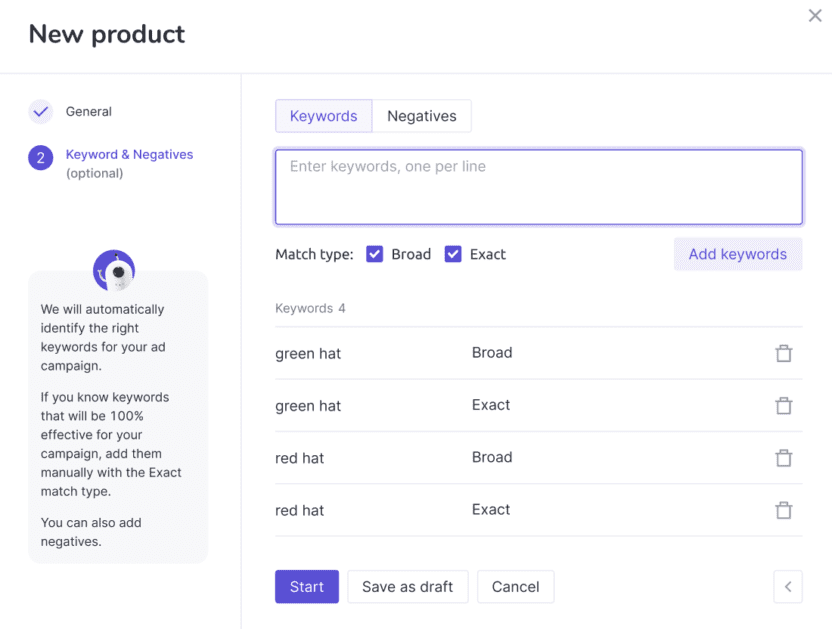Uncheck the Exact match type checkbox
The width and height of the screenshot is (832, 629).
[x=453, y=254]
